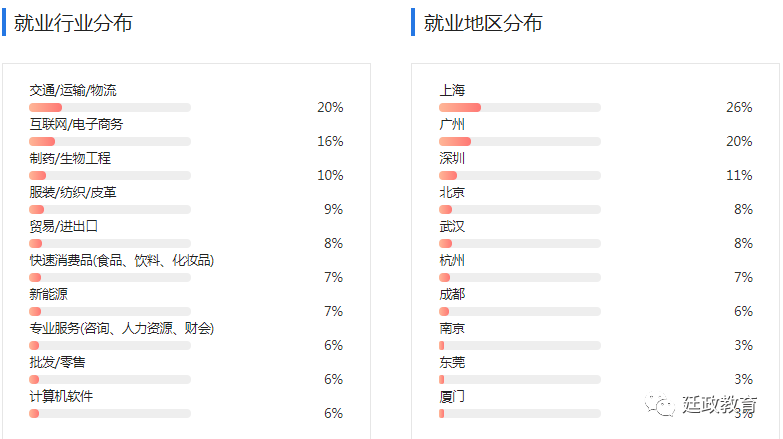Click the 快速消费品 industry label
This screenshot has width=783, height=439.
tap(121, 260)
